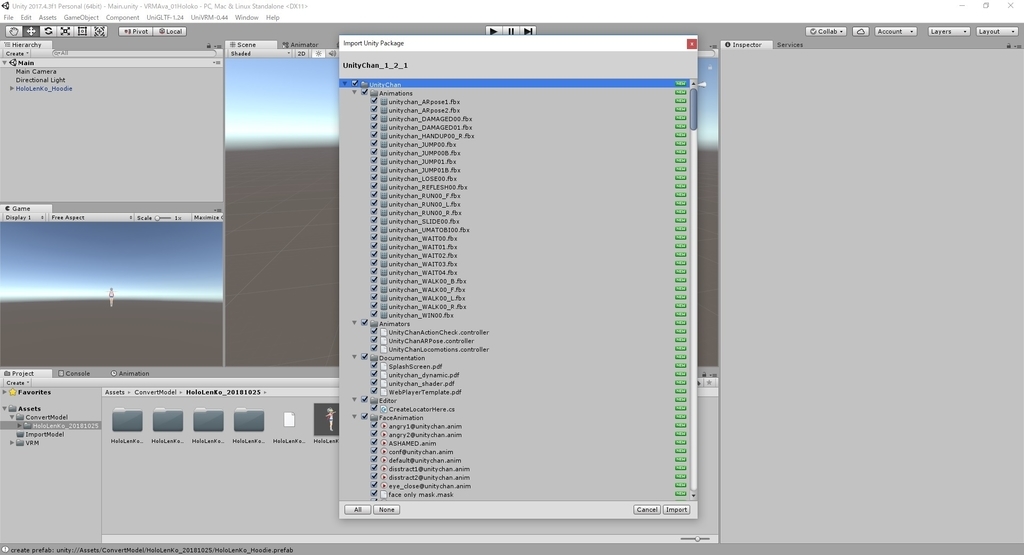Open the second HoloLenKo folder icon

[167, 420]
